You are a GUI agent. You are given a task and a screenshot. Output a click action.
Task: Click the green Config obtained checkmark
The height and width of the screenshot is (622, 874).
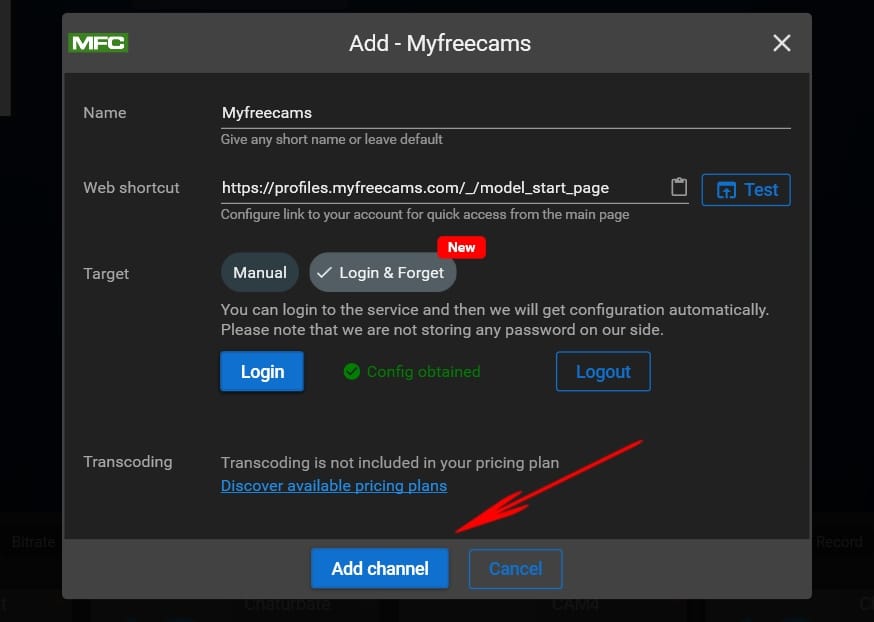click(x=352, y=371)
